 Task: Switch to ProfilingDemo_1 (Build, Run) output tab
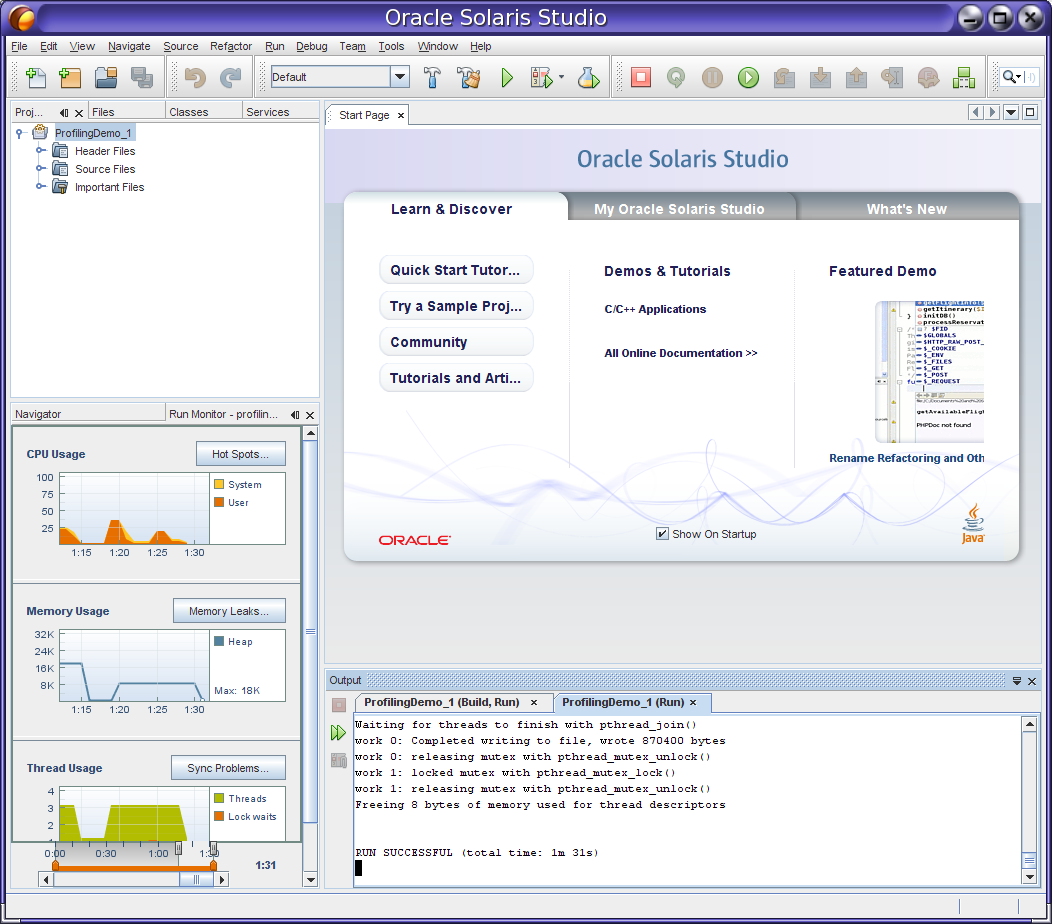[452, 703]
